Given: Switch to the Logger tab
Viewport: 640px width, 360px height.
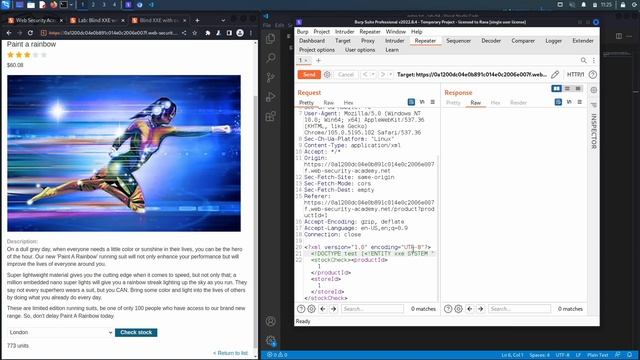Looking at the screenshot, I should click(553, 41).
